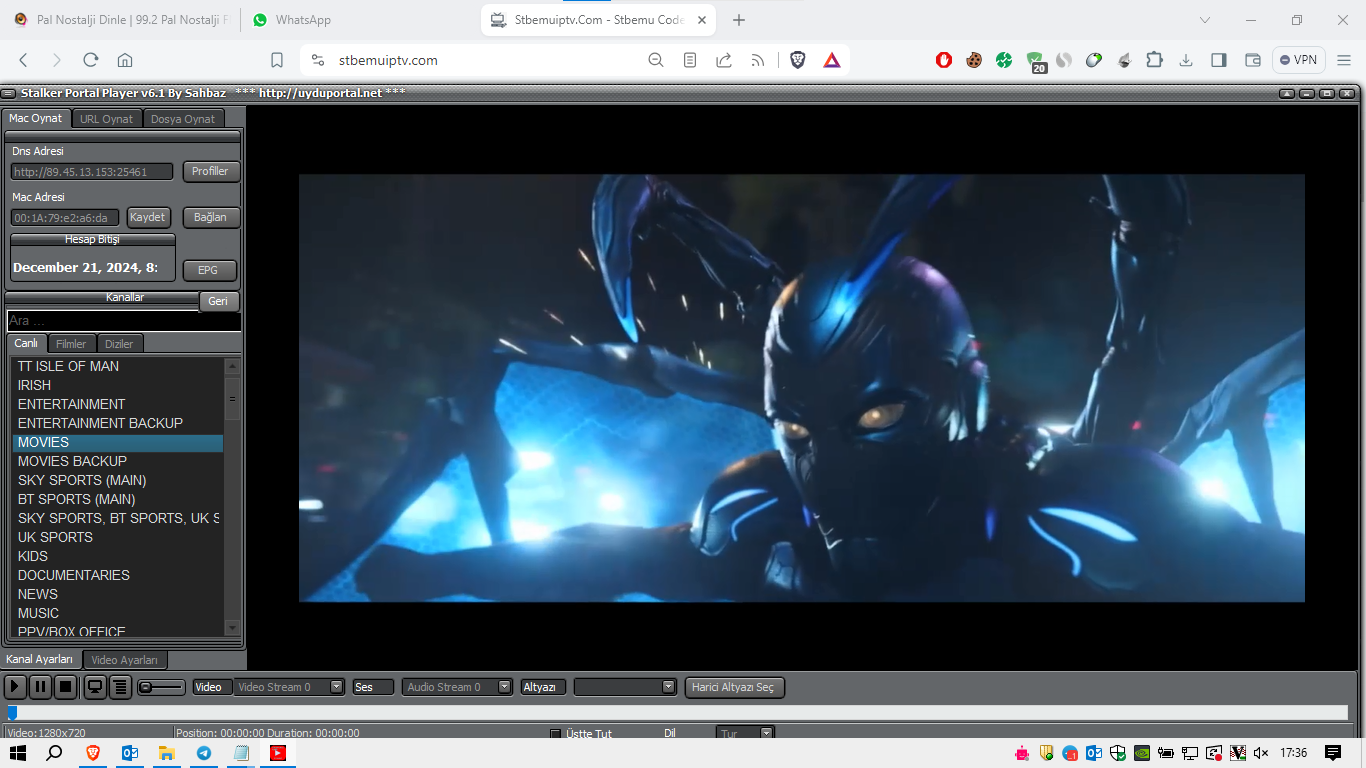Select the Filmler tab

pos(71,344)
